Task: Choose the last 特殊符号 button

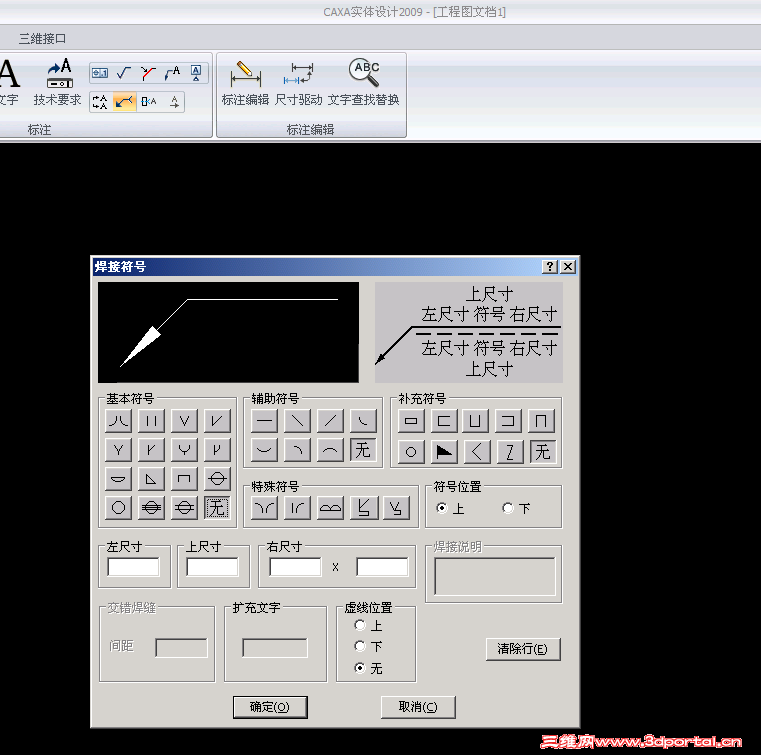Action: point(397,508)
